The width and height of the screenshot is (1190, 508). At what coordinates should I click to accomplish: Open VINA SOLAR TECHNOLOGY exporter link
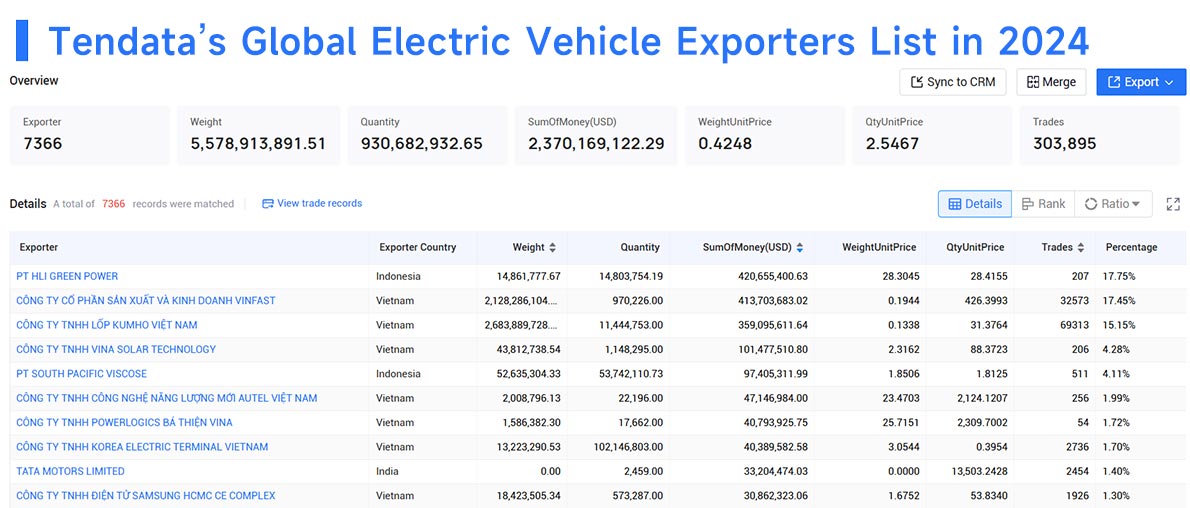[116, 349]
